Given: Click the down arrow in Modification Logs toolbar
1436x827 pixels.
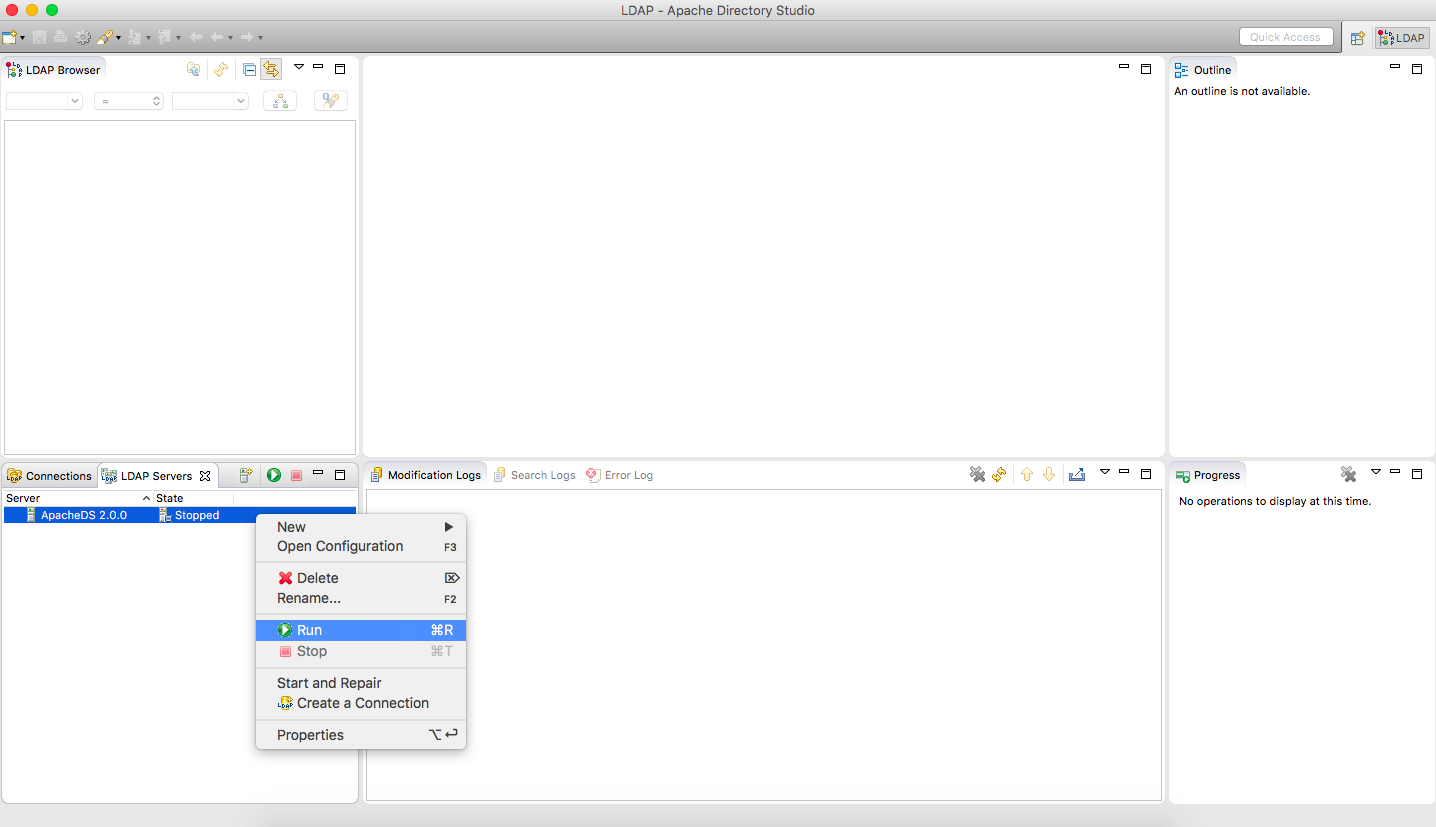Looking at the screenshot, I should 1049,474.
